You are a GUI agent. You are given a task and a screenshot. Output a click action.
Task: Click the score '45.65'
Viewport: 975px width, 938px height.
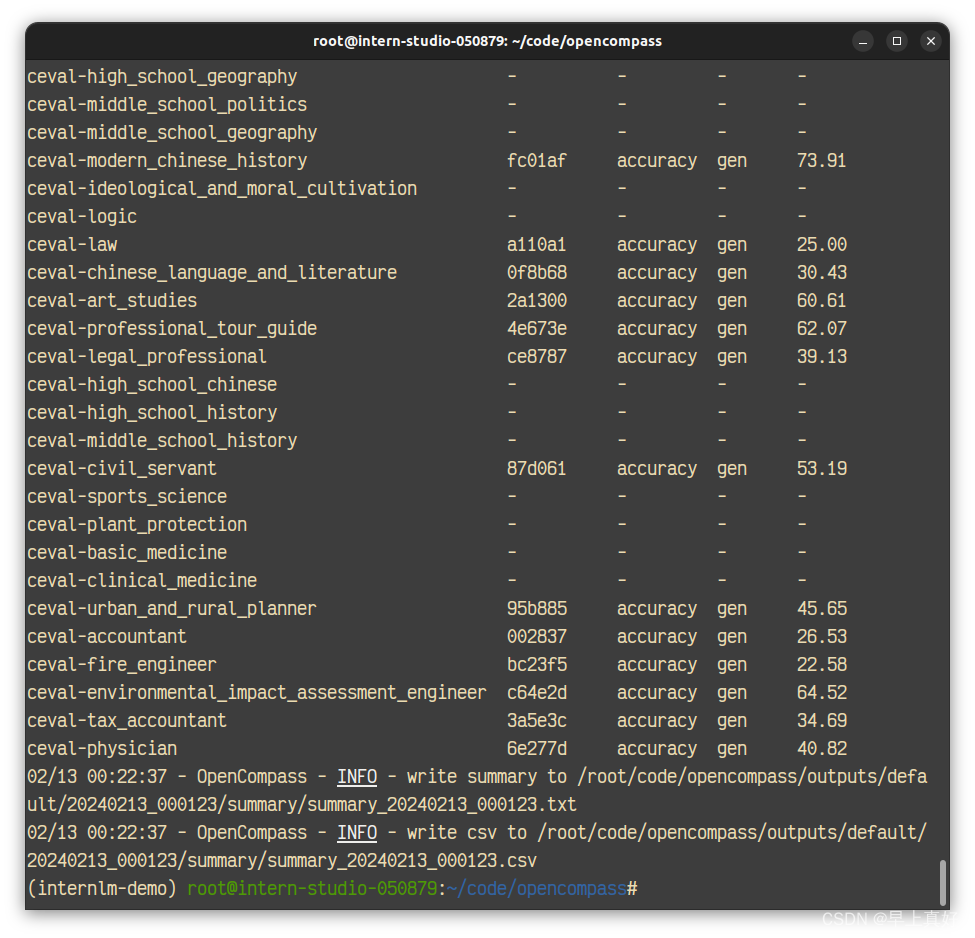821,608
